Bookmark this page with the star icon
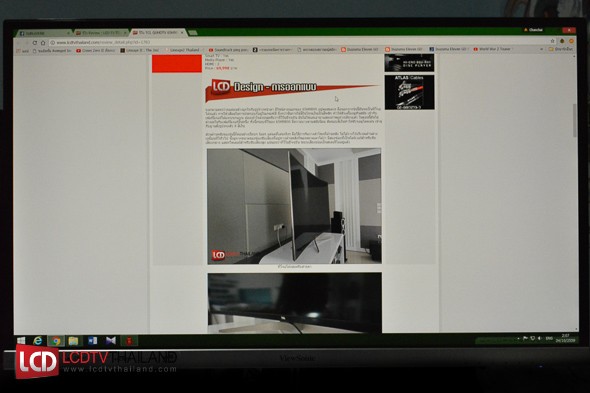Viewport: 590px width, 393px height. click(x=552, y=41)
